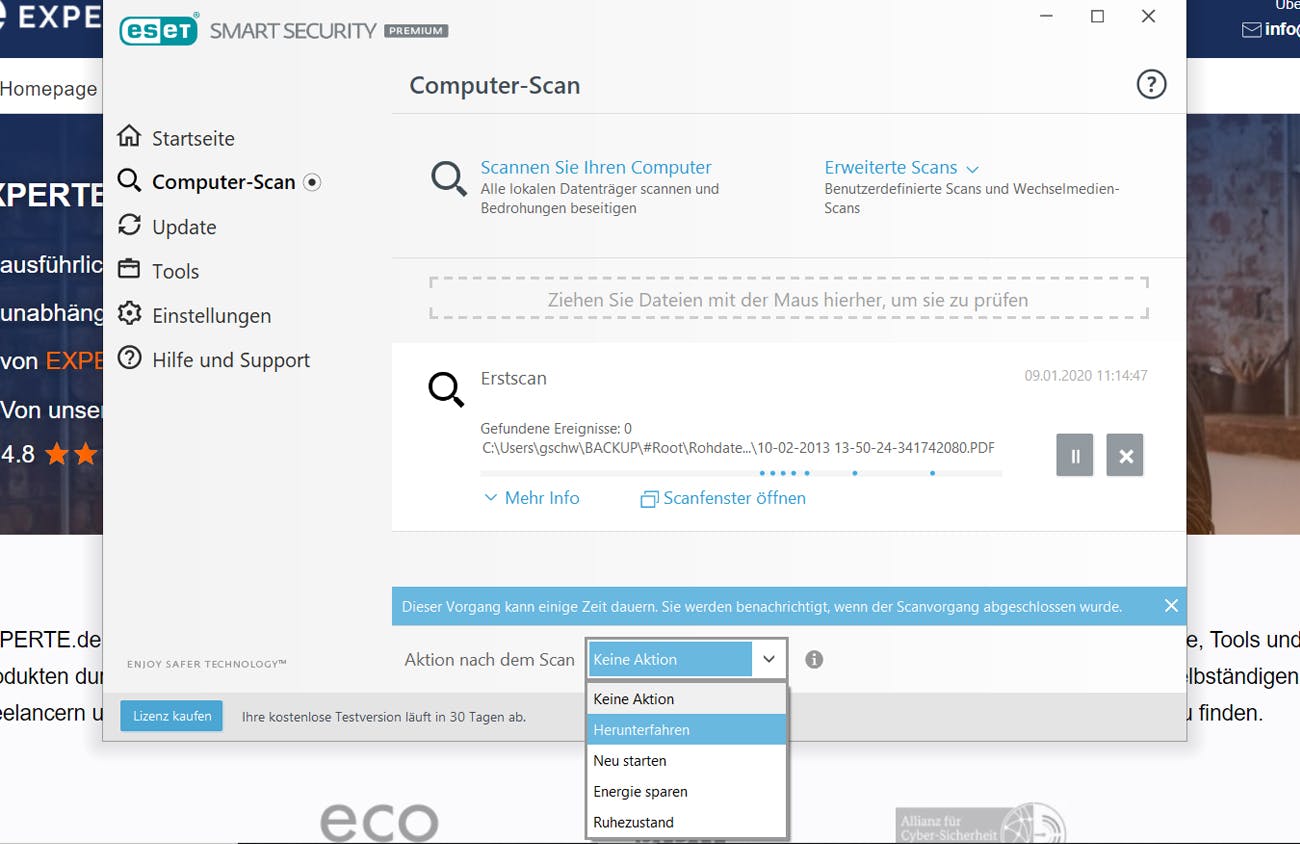The width and height of the screenshot is (1300, 844).
Task: Click the Update refresh icon in sidebar
Action: tap(129, 226)
